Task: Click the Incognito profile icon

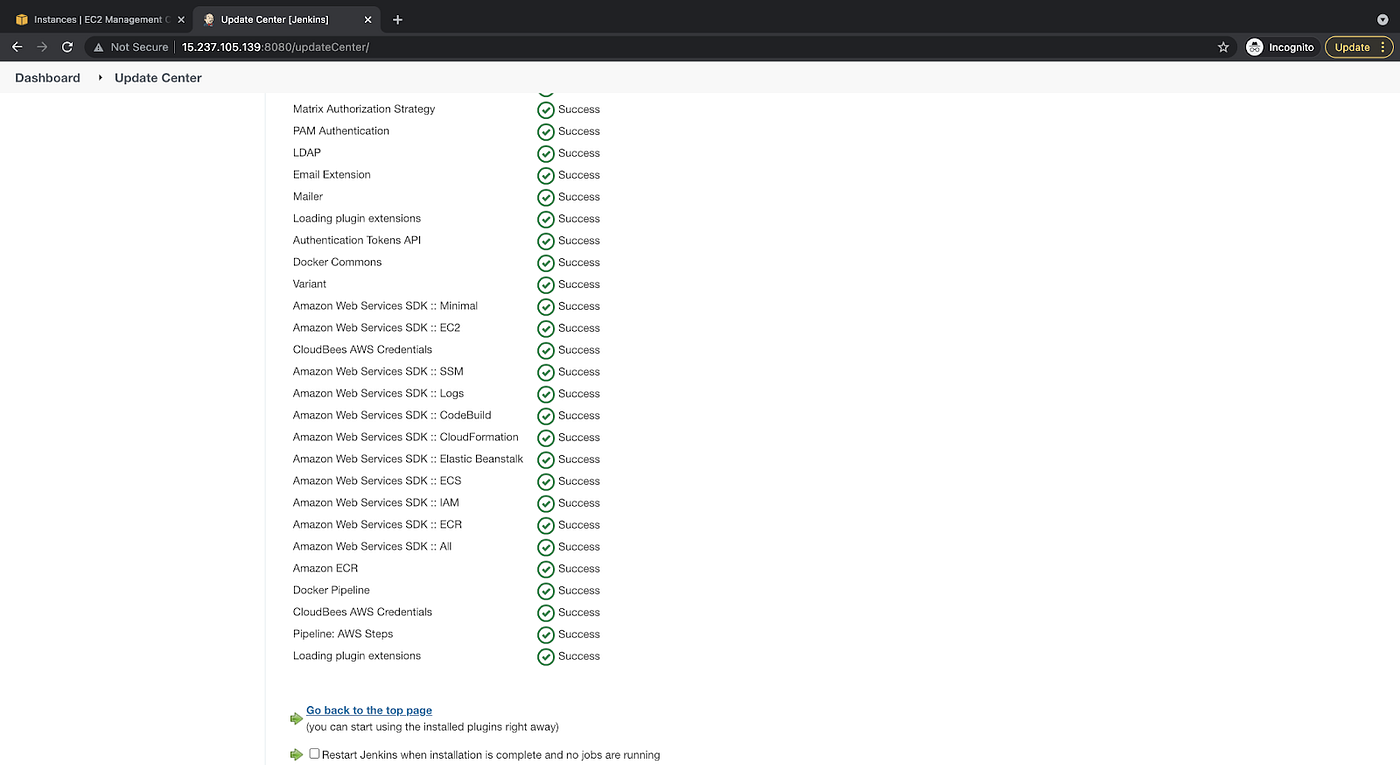Action: 1255,47
